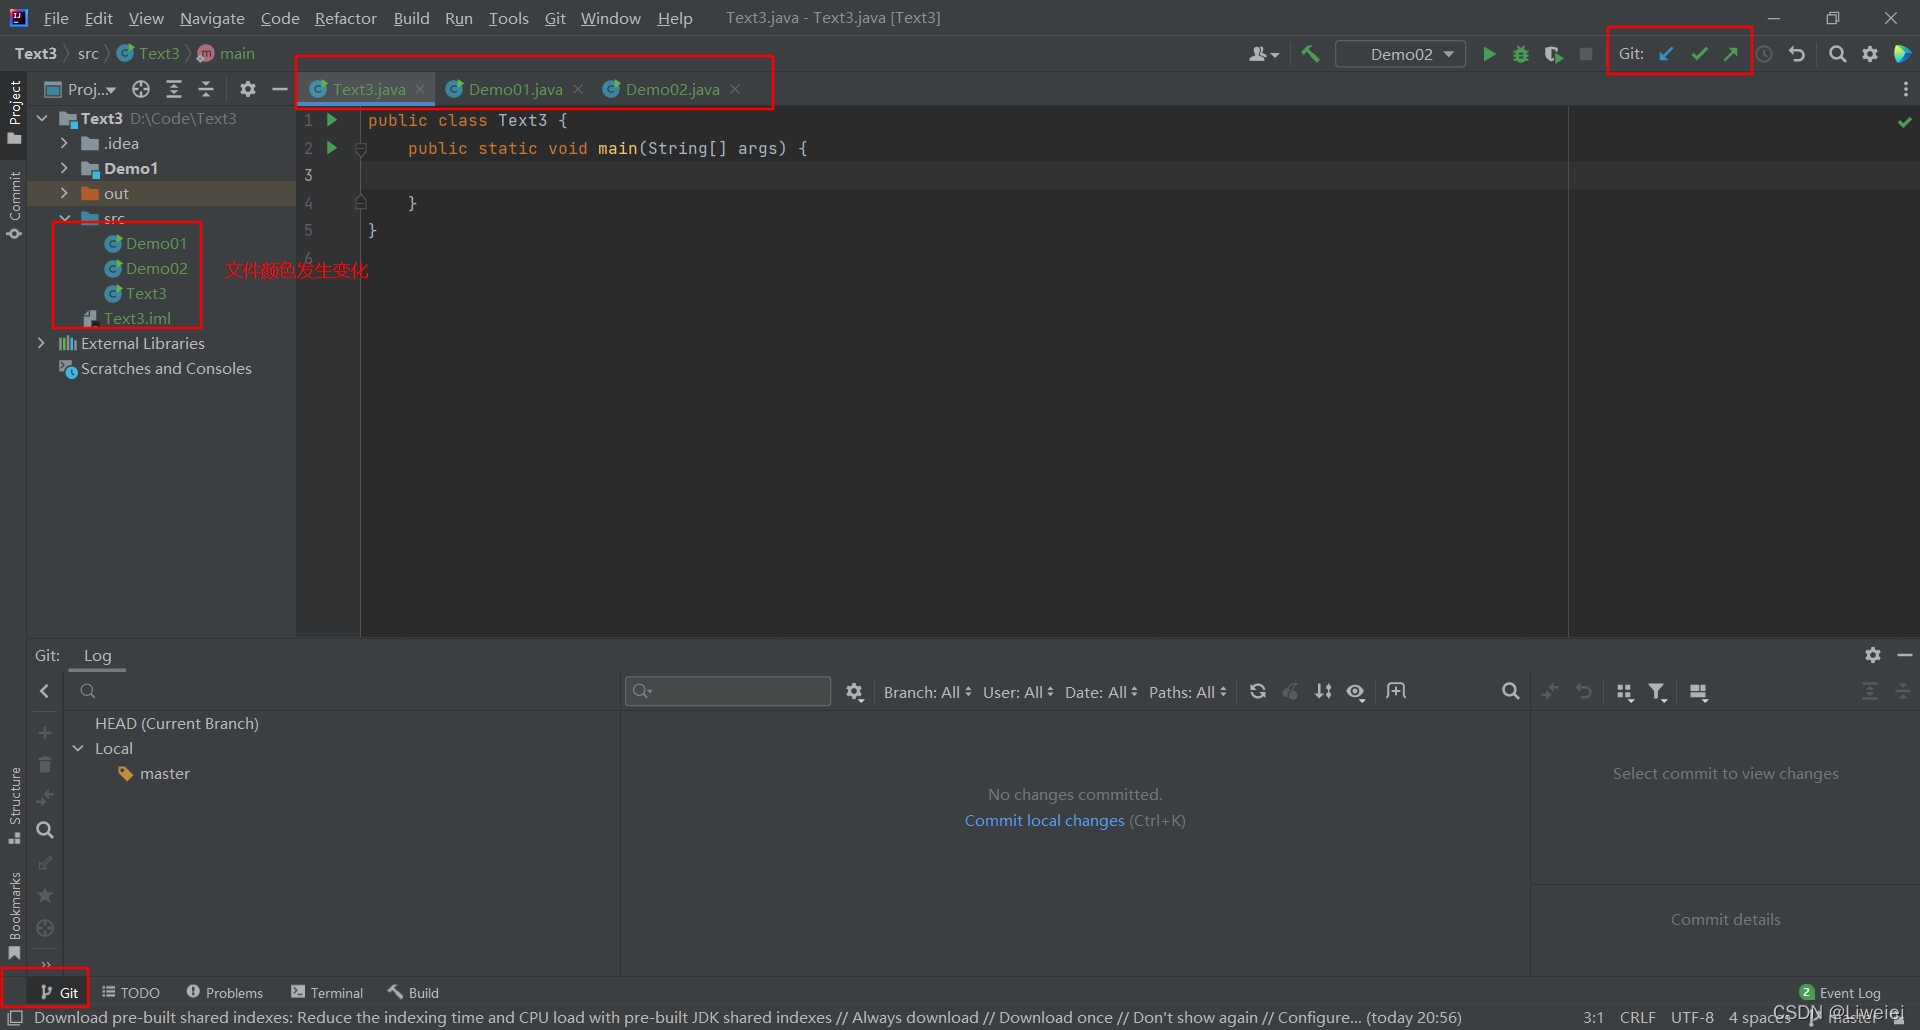The height and width of the screenshot is (1030, 1920).
Task: Click the Git log sort arrows icon
Action: (1323, 691)
